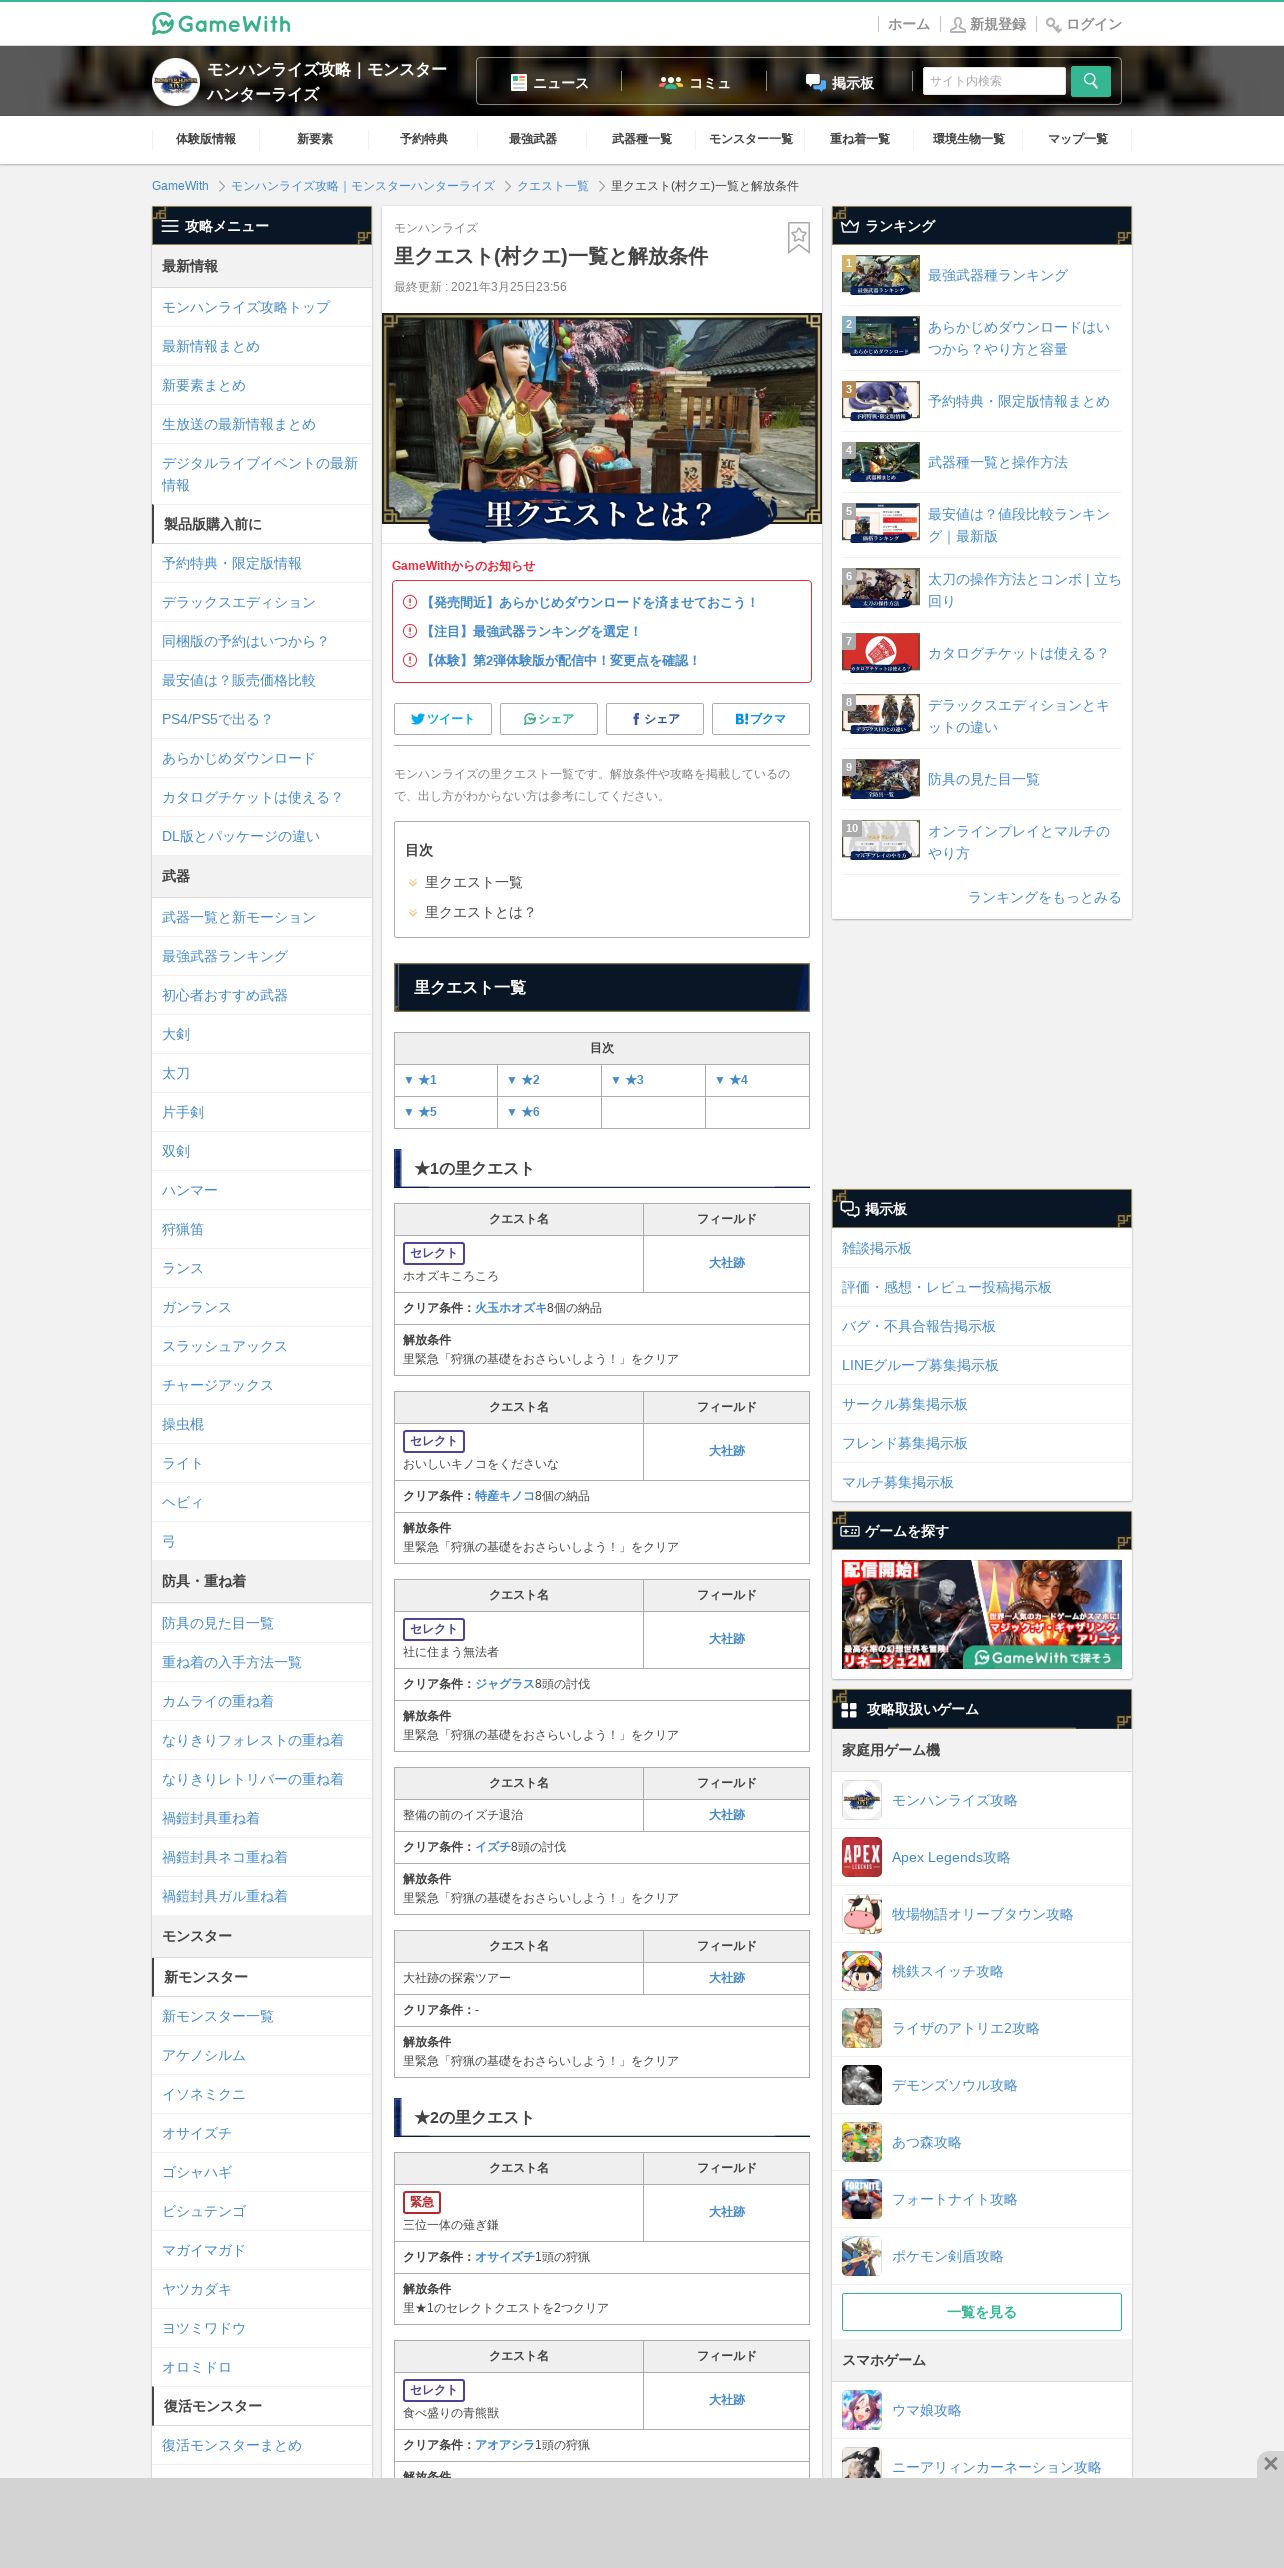This screenshot has height=2568, width=1284.
Task: Click the 桃鉄スイッチ攻略 icon
Action: (x=862, y=1971)
